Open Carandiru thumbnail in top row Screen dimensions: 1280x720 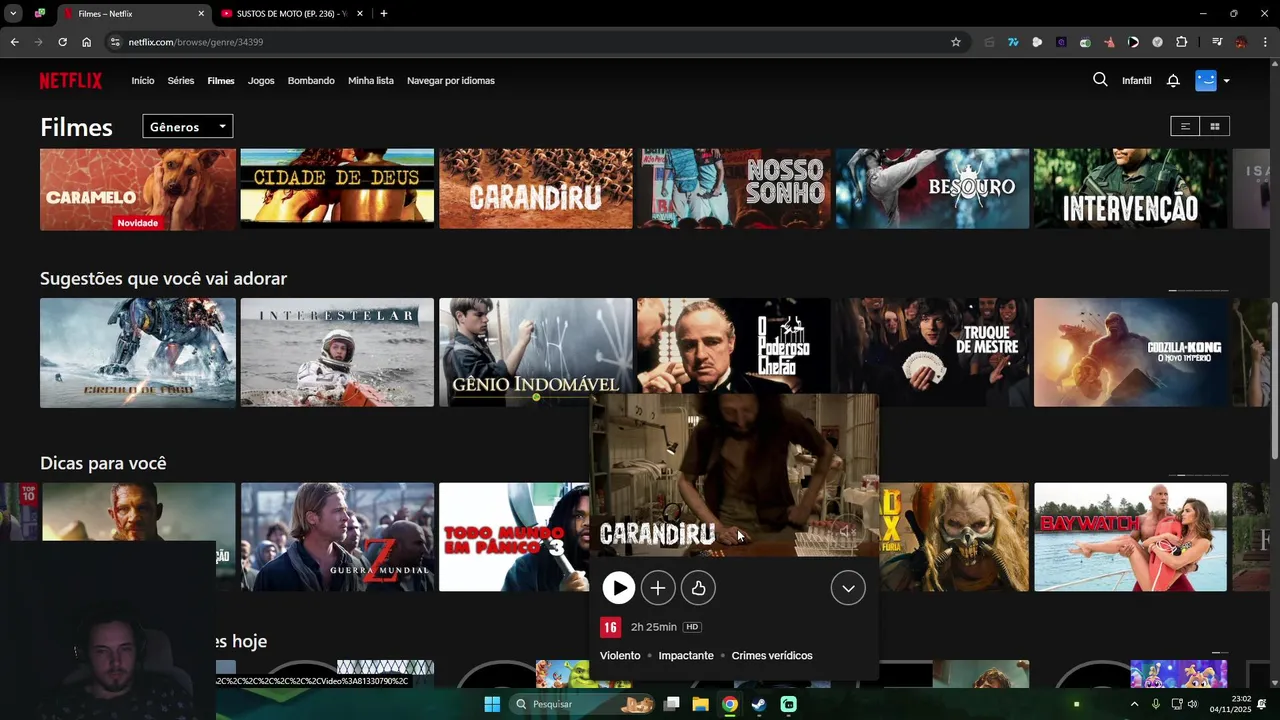(x=536, y=189)
